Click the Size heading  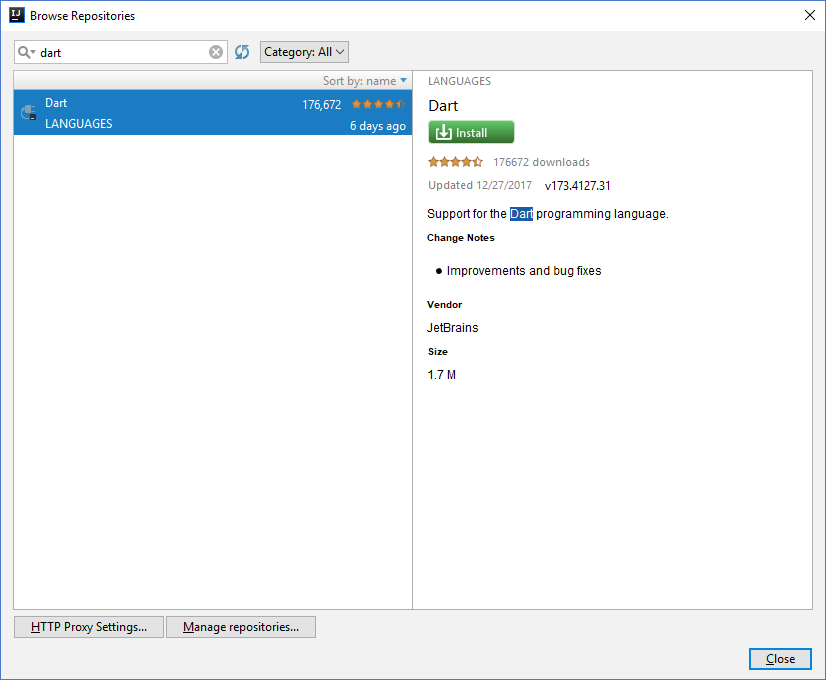tap(437, 351)
